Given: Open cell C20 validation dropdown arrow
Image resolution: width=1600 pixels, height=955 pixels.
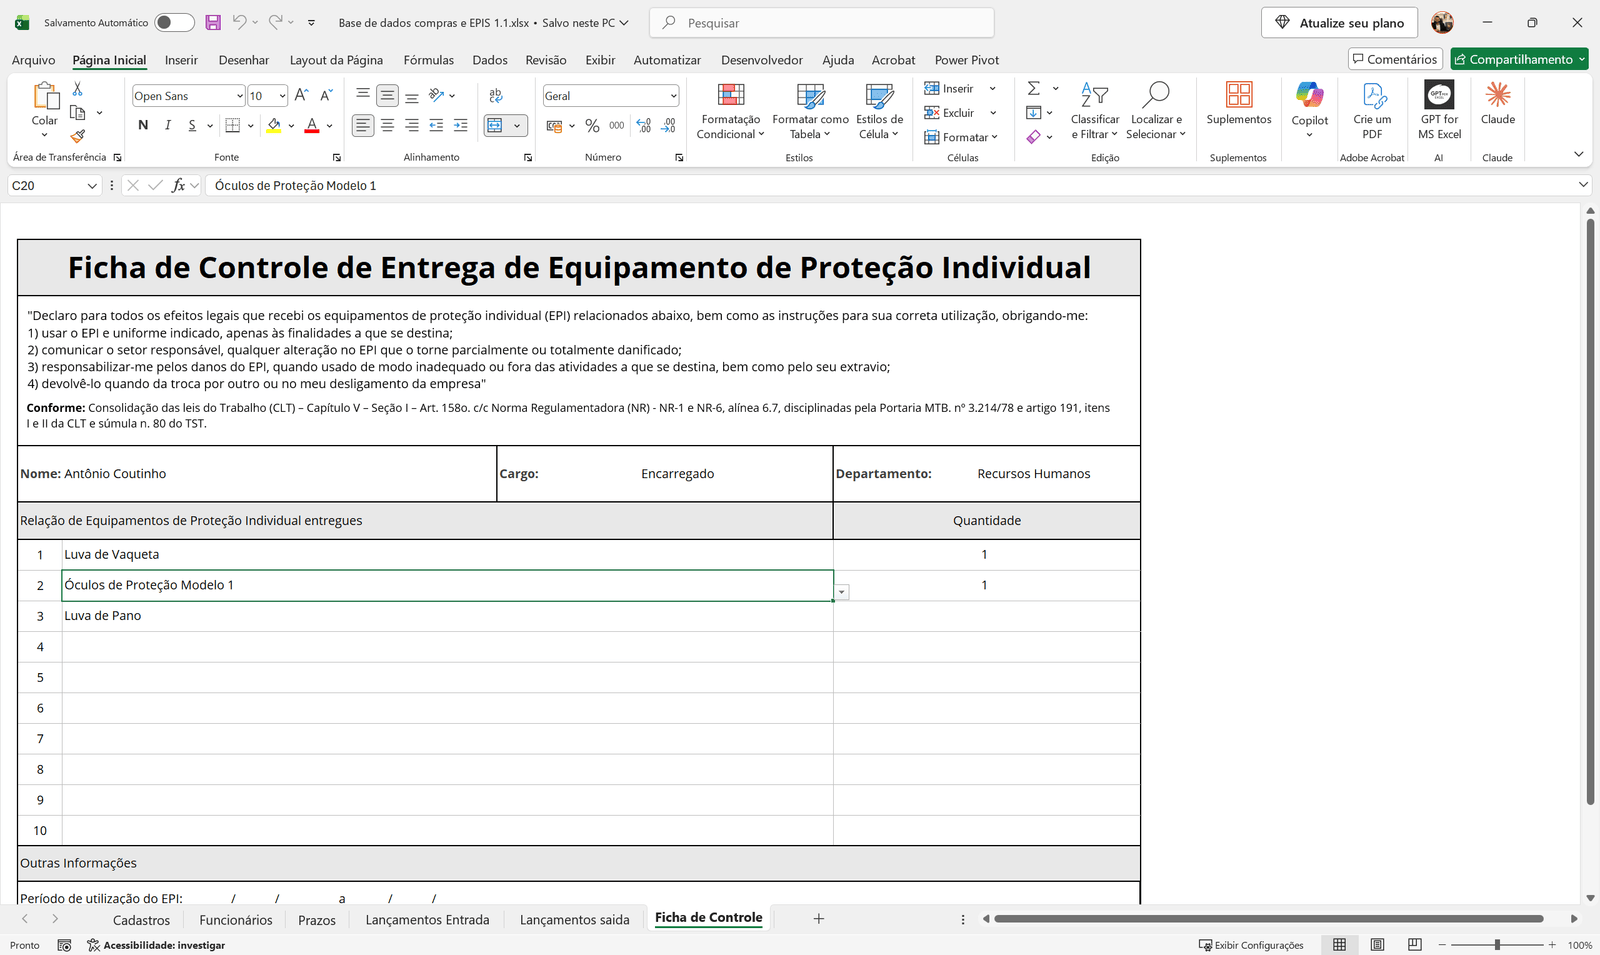Looking at the screenshot, I should point(842,592).
